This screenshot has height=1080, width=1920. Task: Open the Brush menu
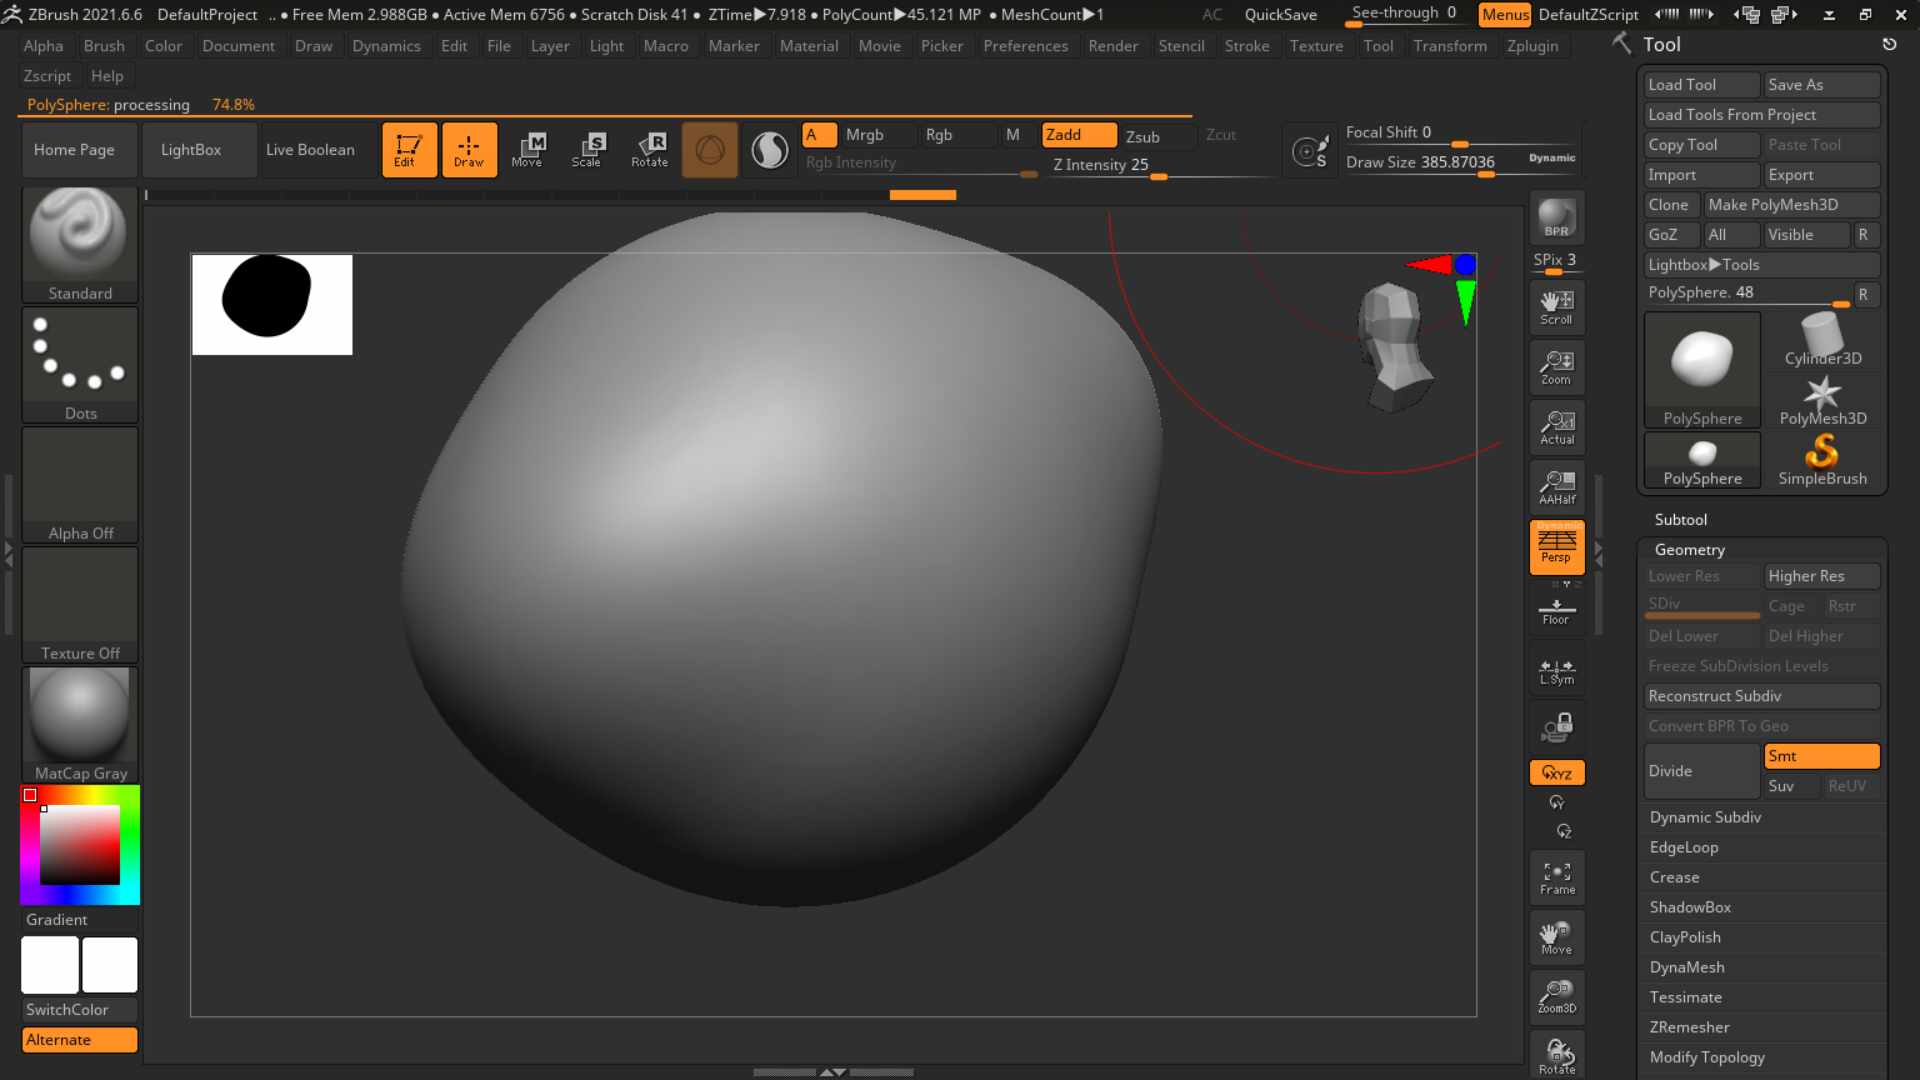click(104, 46)
